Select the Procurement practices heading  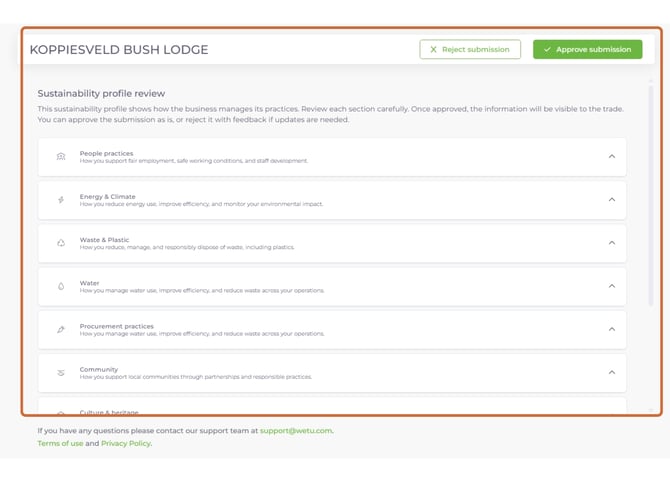(116, 326)
